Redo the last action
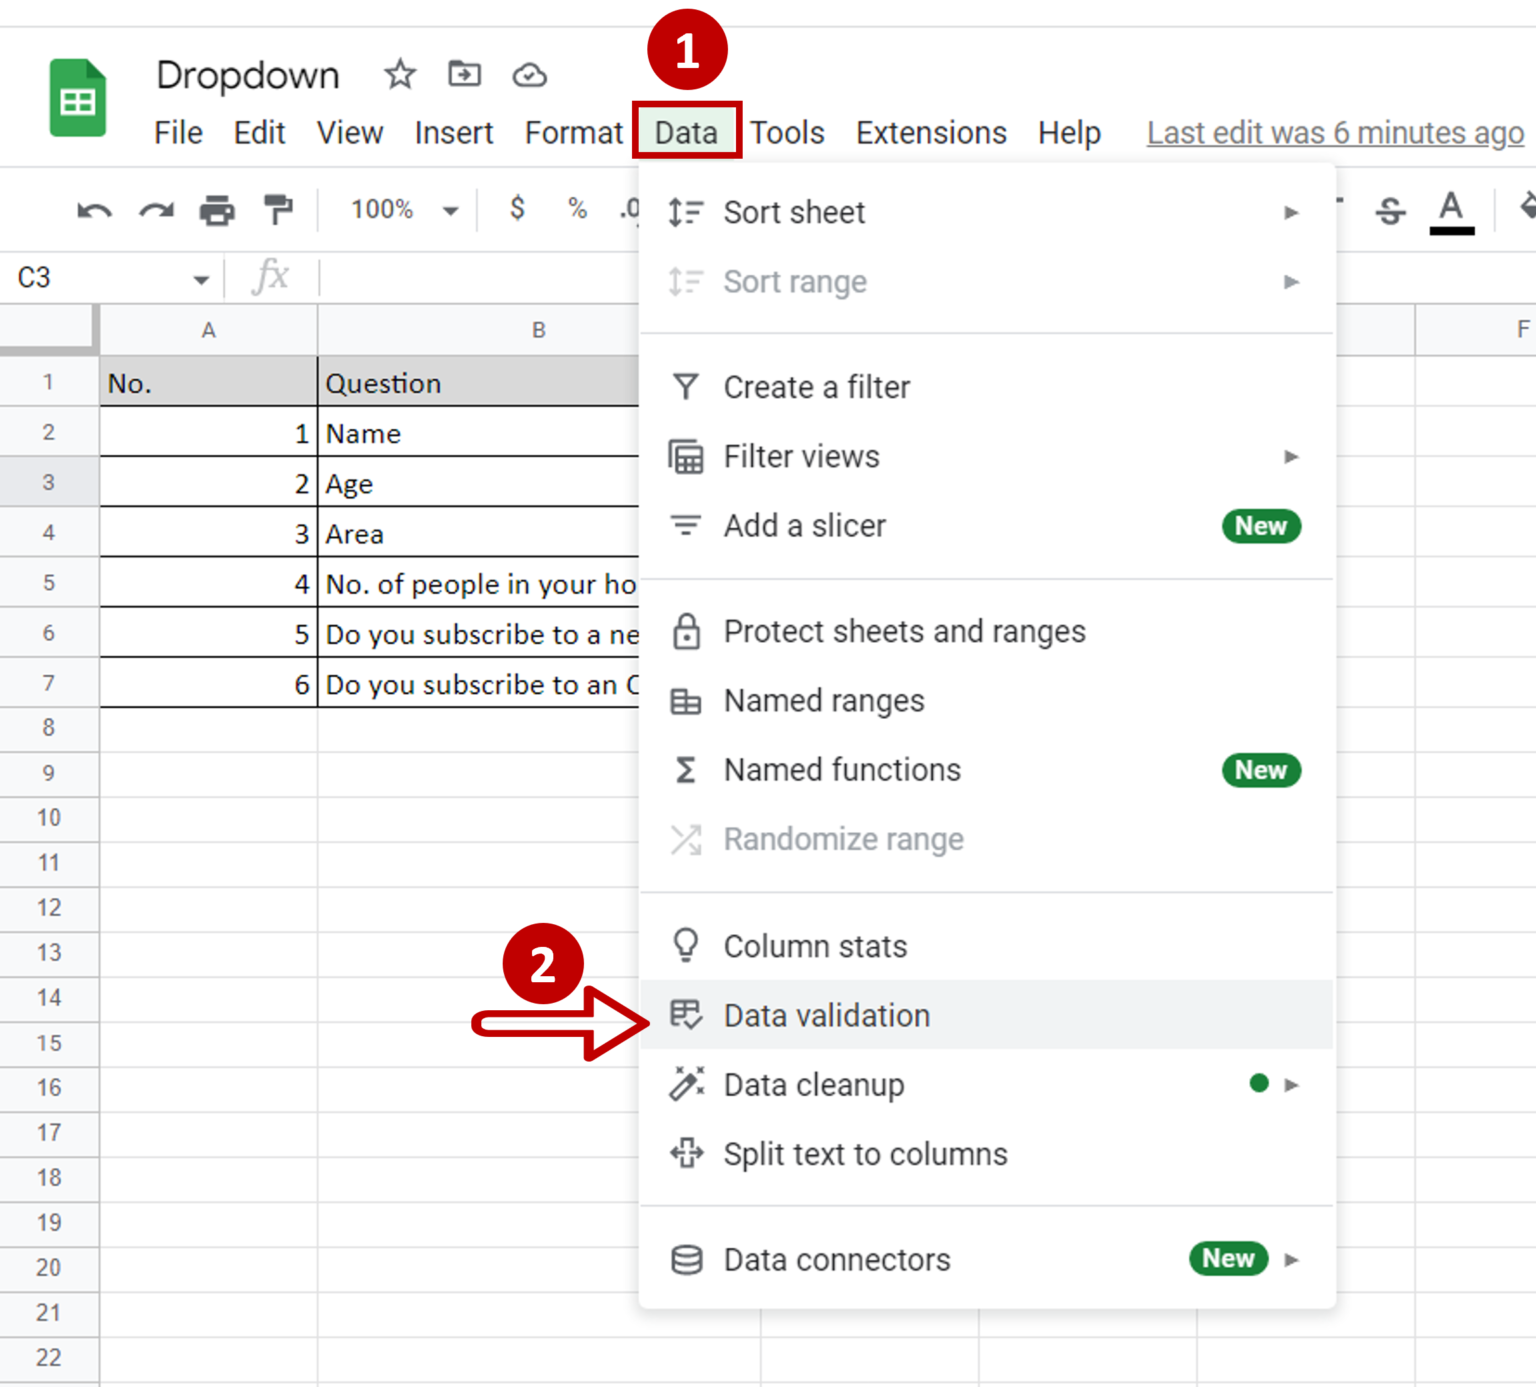 point(155,209)
